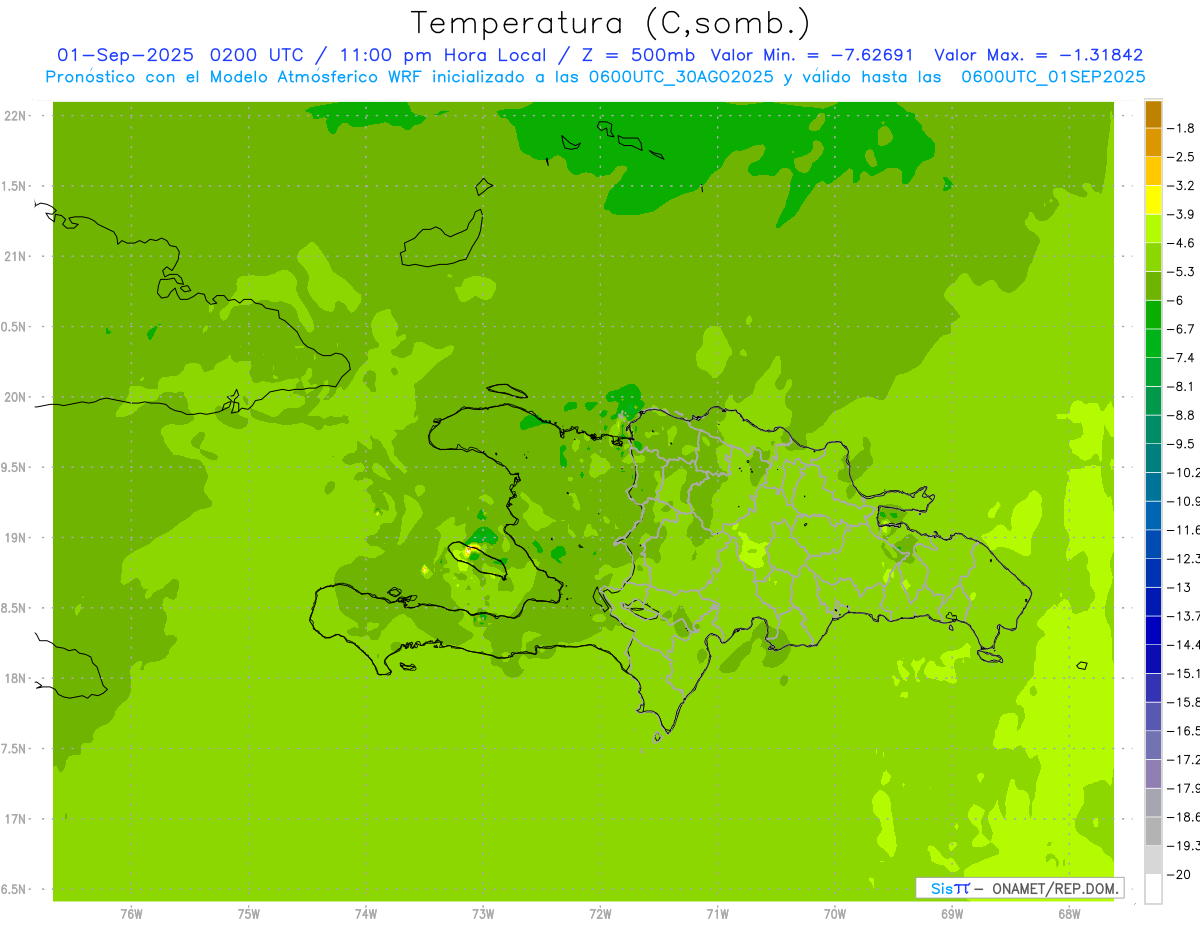Click the "-5.3" color scale value
Viewport: 1200px width, 927px height.
pos(1182,272)
